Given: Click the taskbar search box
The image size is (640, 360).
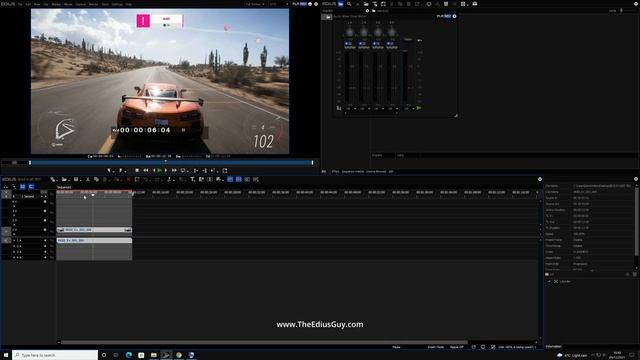Looking at the screenshot, I should pyautogui.click(x=55, y=355).
